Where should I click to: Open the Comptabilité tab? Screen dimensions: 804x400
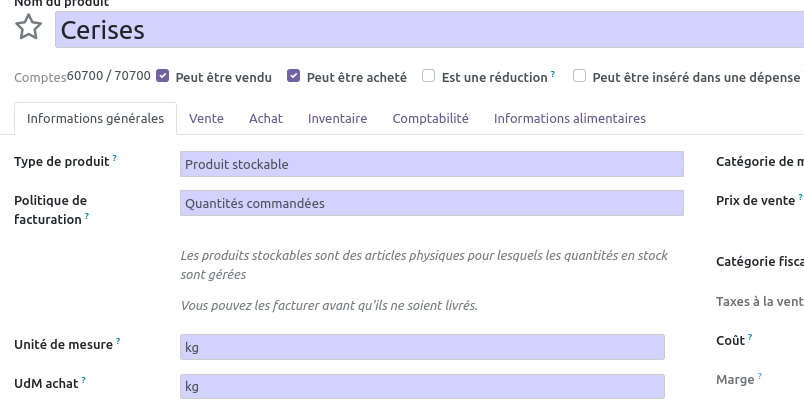(x=431, y=118)
